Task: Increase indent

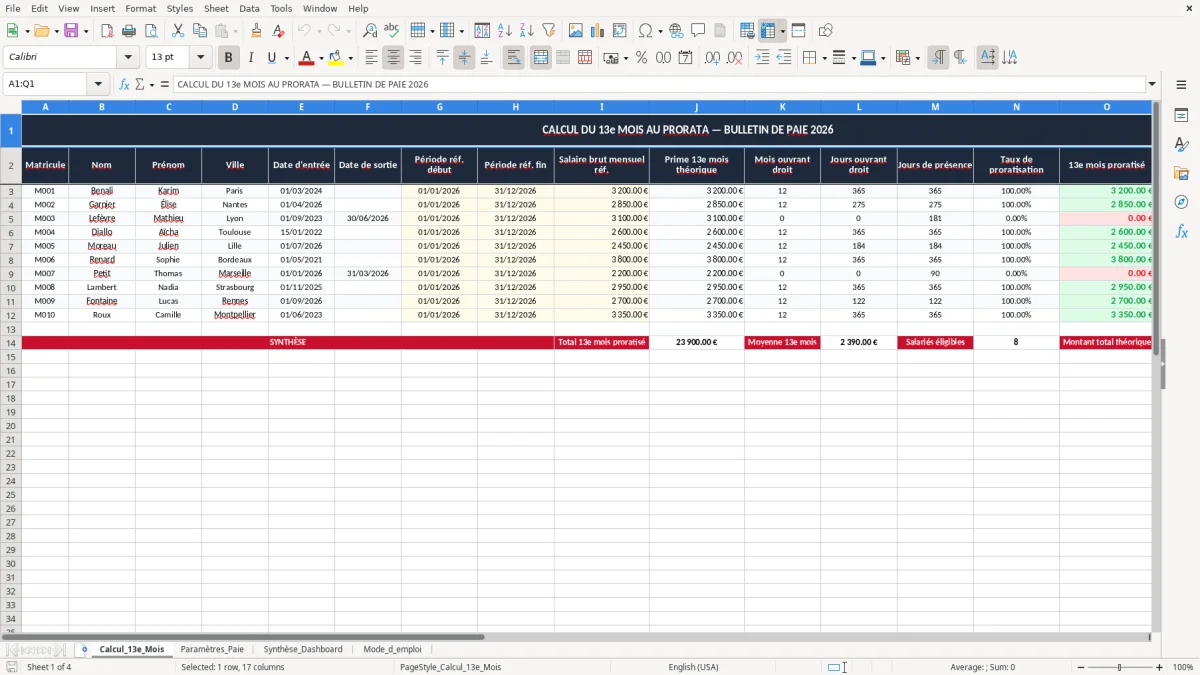Action: click(x=762, y=58)
